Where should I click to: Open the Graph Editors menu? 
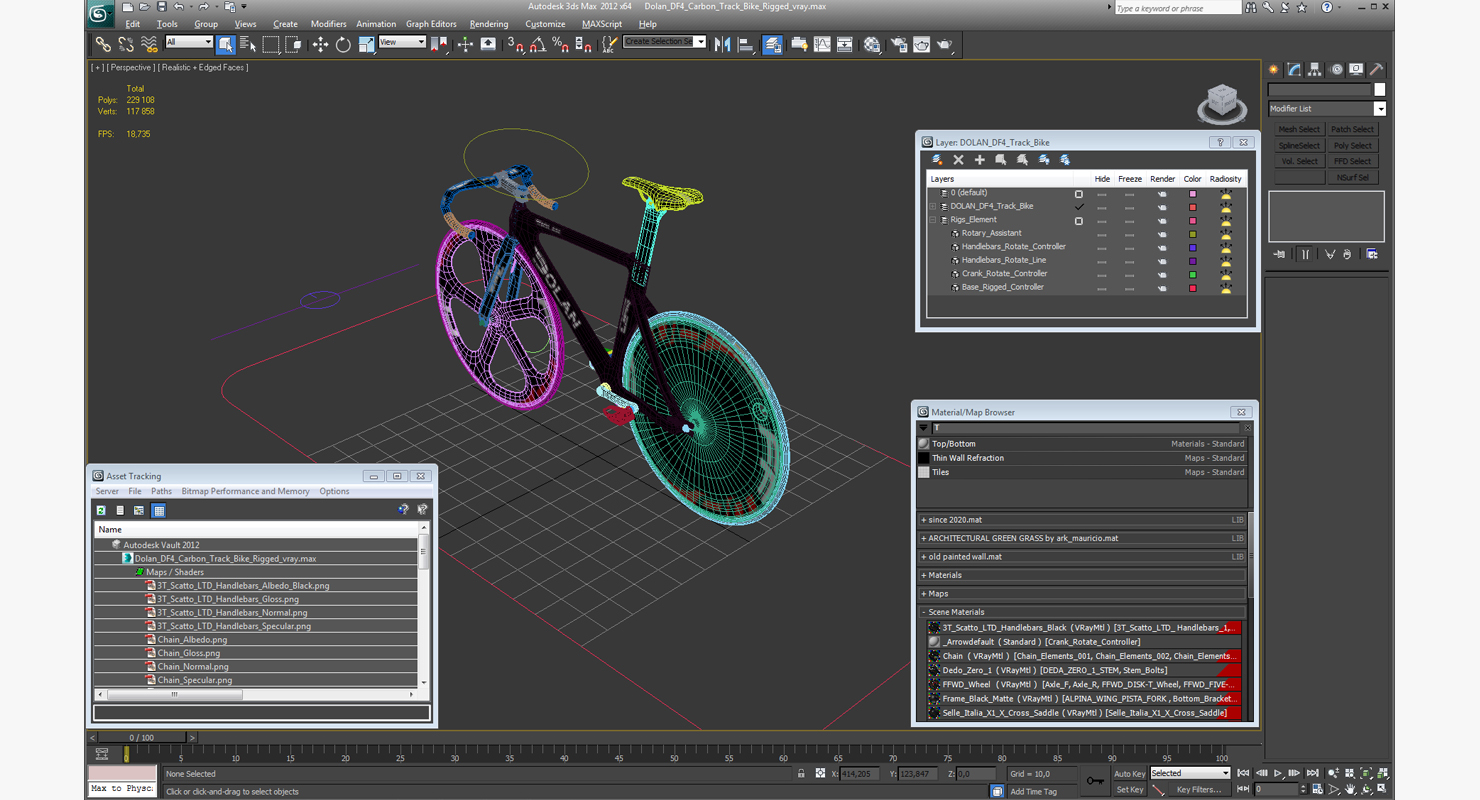click(x=431, y=24)
